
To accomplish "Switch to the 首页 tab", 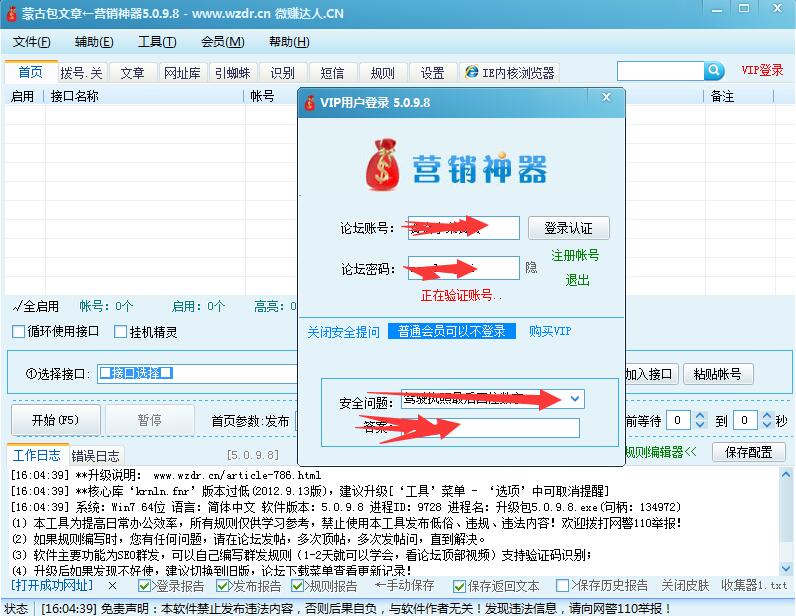I will [x=30, y=72].
